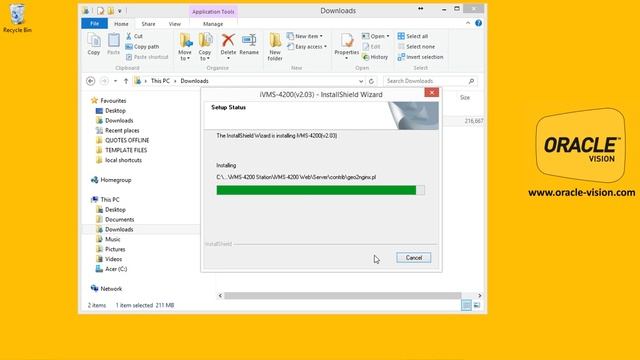
Task: Select Network in navigation pane
Action: (x=106, y=289)
